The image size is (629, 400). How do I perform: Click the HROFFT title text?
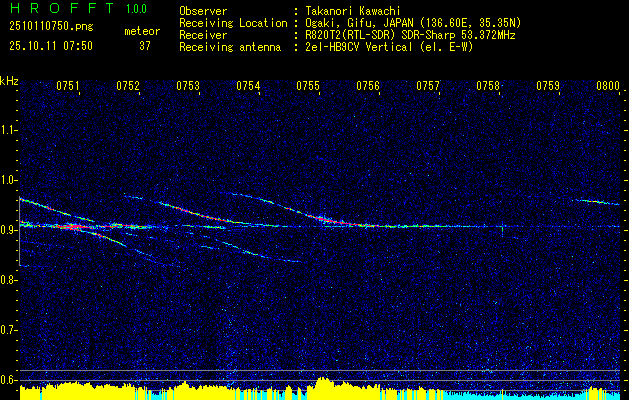[x=61, y=8]
